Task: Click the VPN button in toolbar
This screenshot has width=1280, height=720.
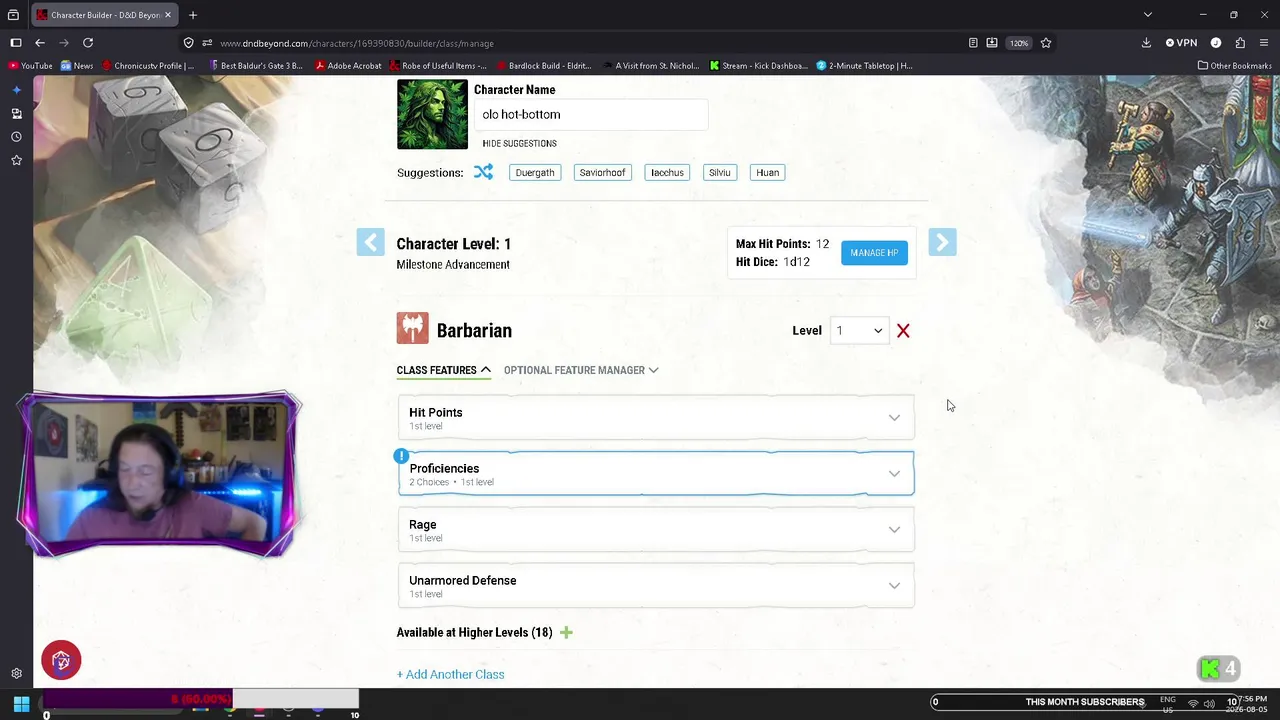Action: coord(1181,43)
